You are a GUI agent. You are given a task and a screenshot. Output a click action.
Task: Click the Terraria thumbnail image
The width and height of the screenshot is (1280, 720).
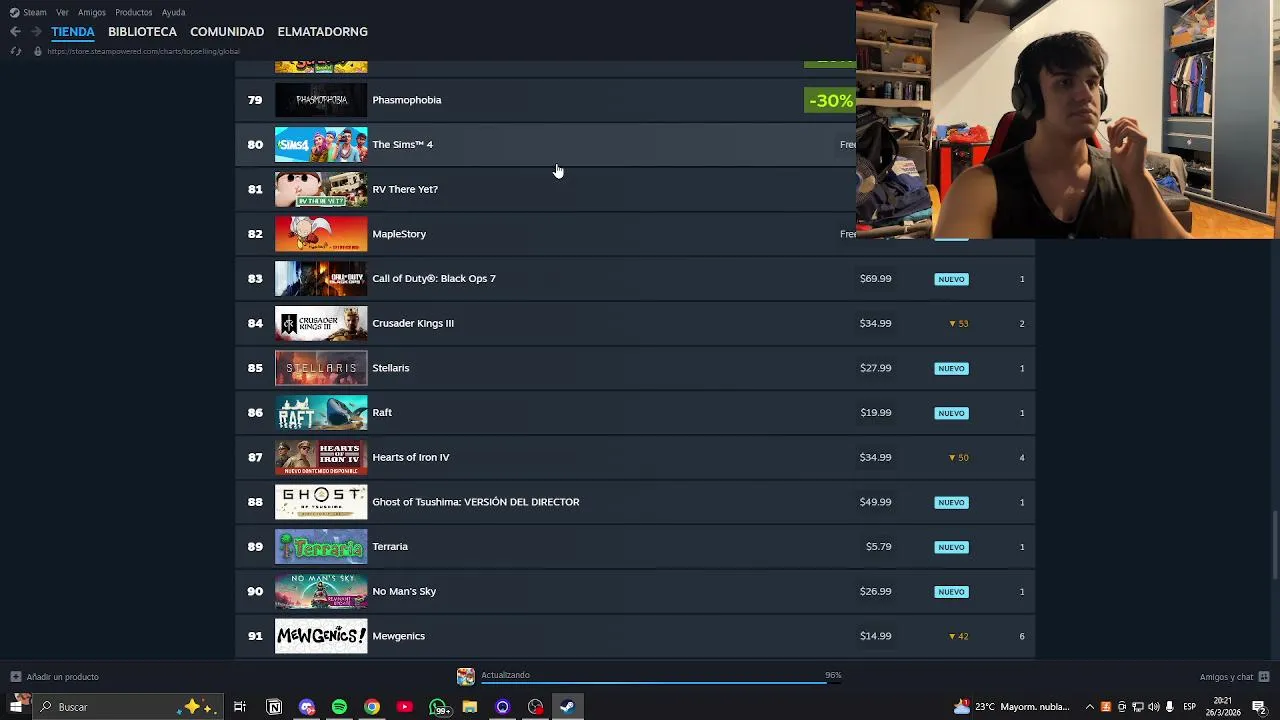coord(321,547)
